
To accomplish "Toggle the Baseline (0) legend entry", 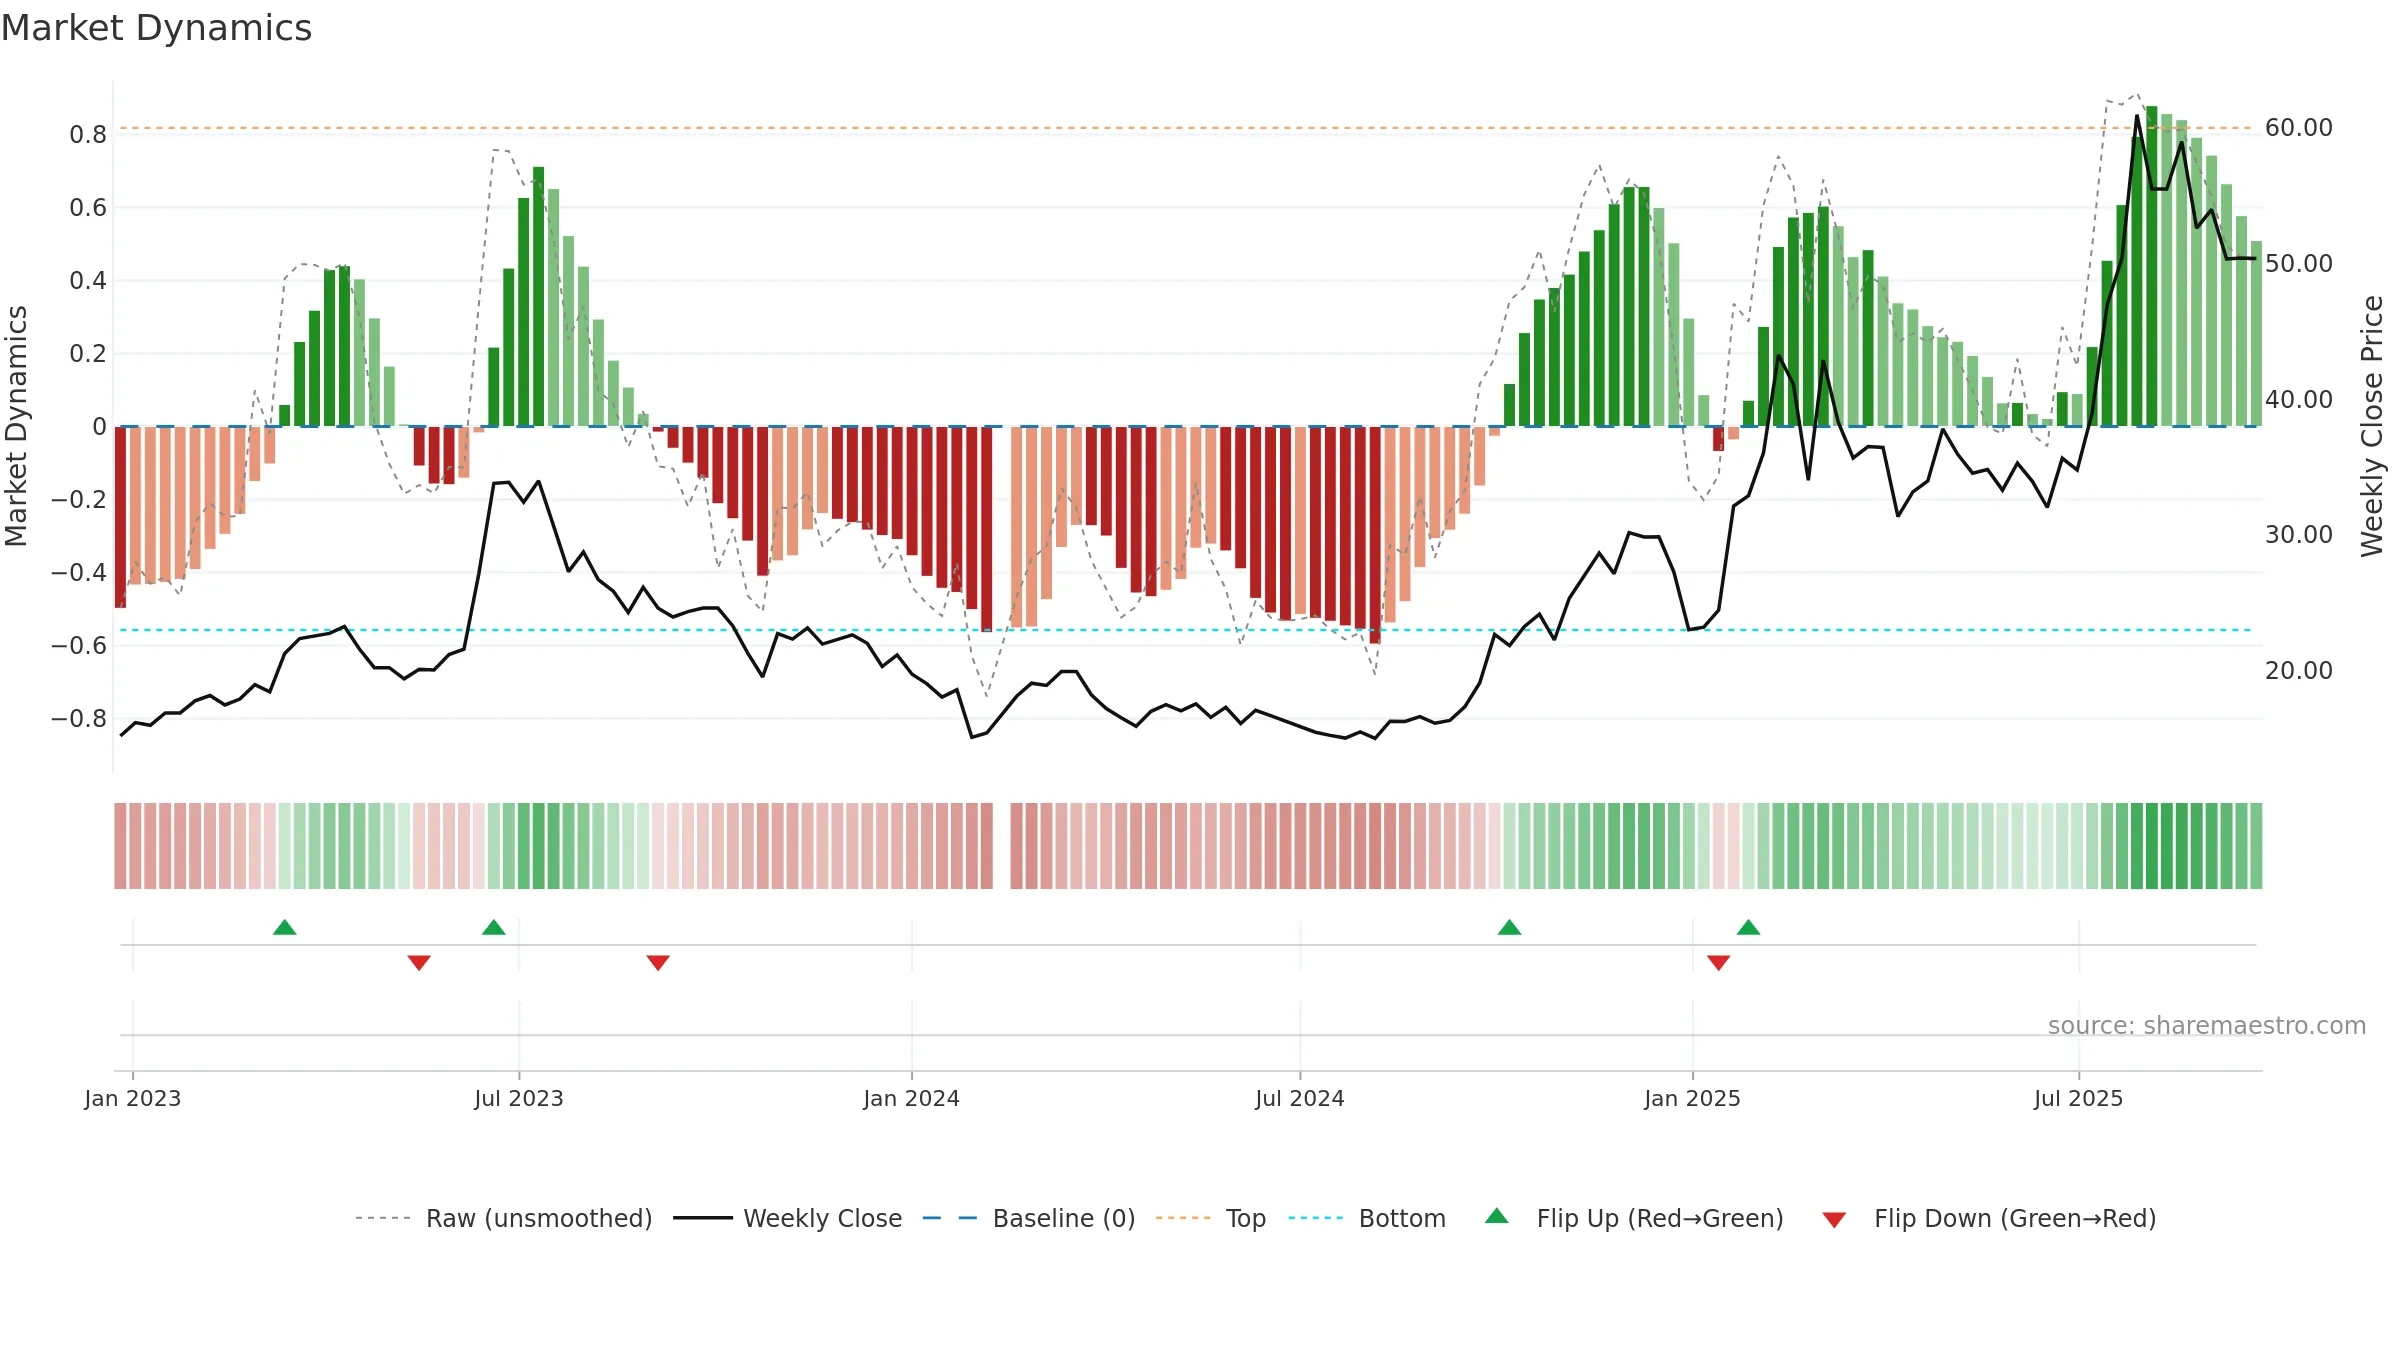I will (x=1029, y=1218).
